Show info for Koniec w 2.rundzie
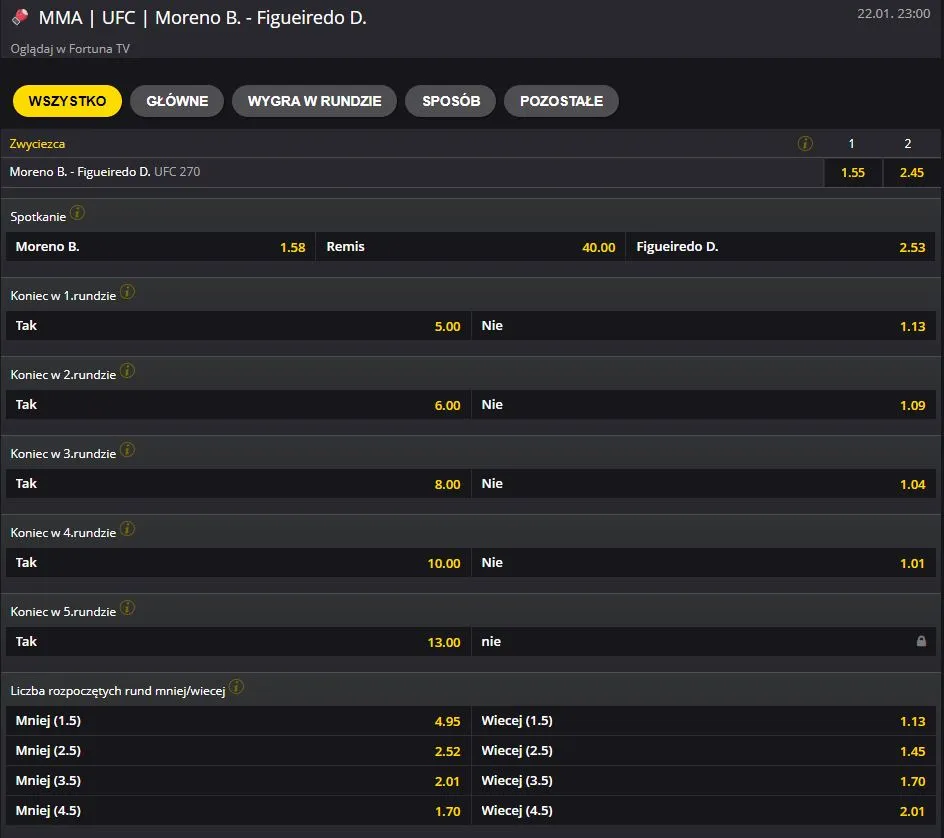944x838 pixels. coord(127,371)
